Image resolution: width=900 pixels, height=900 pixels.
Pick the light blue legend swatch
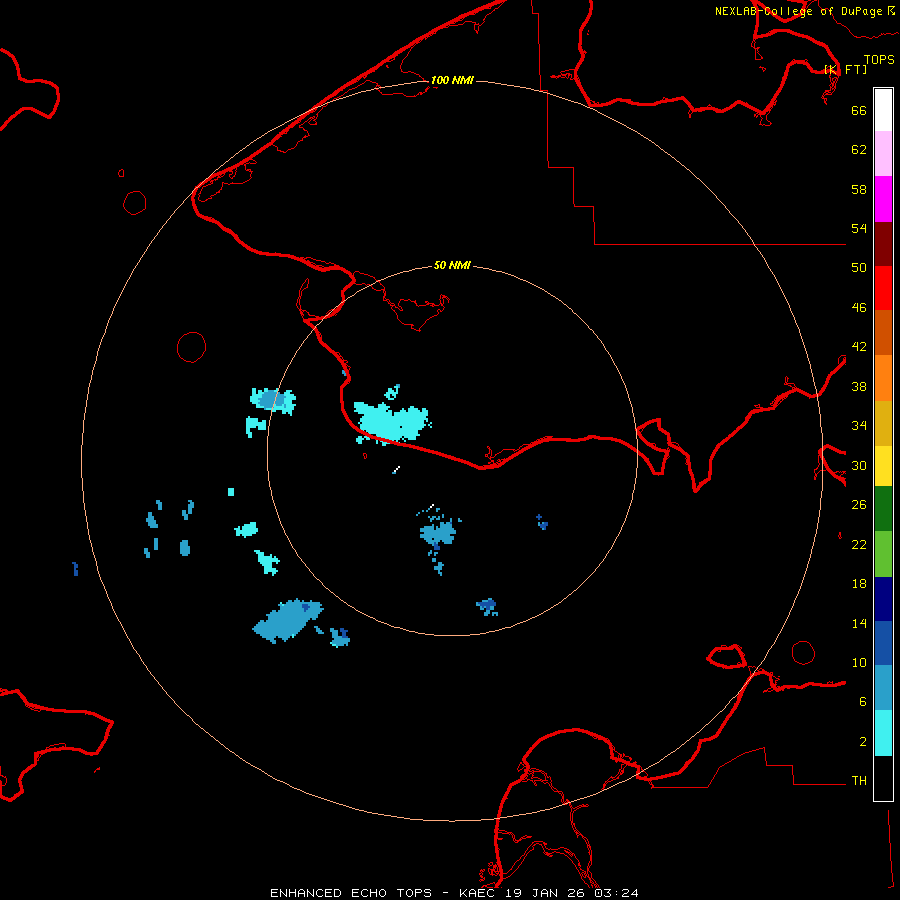point(883,688)
